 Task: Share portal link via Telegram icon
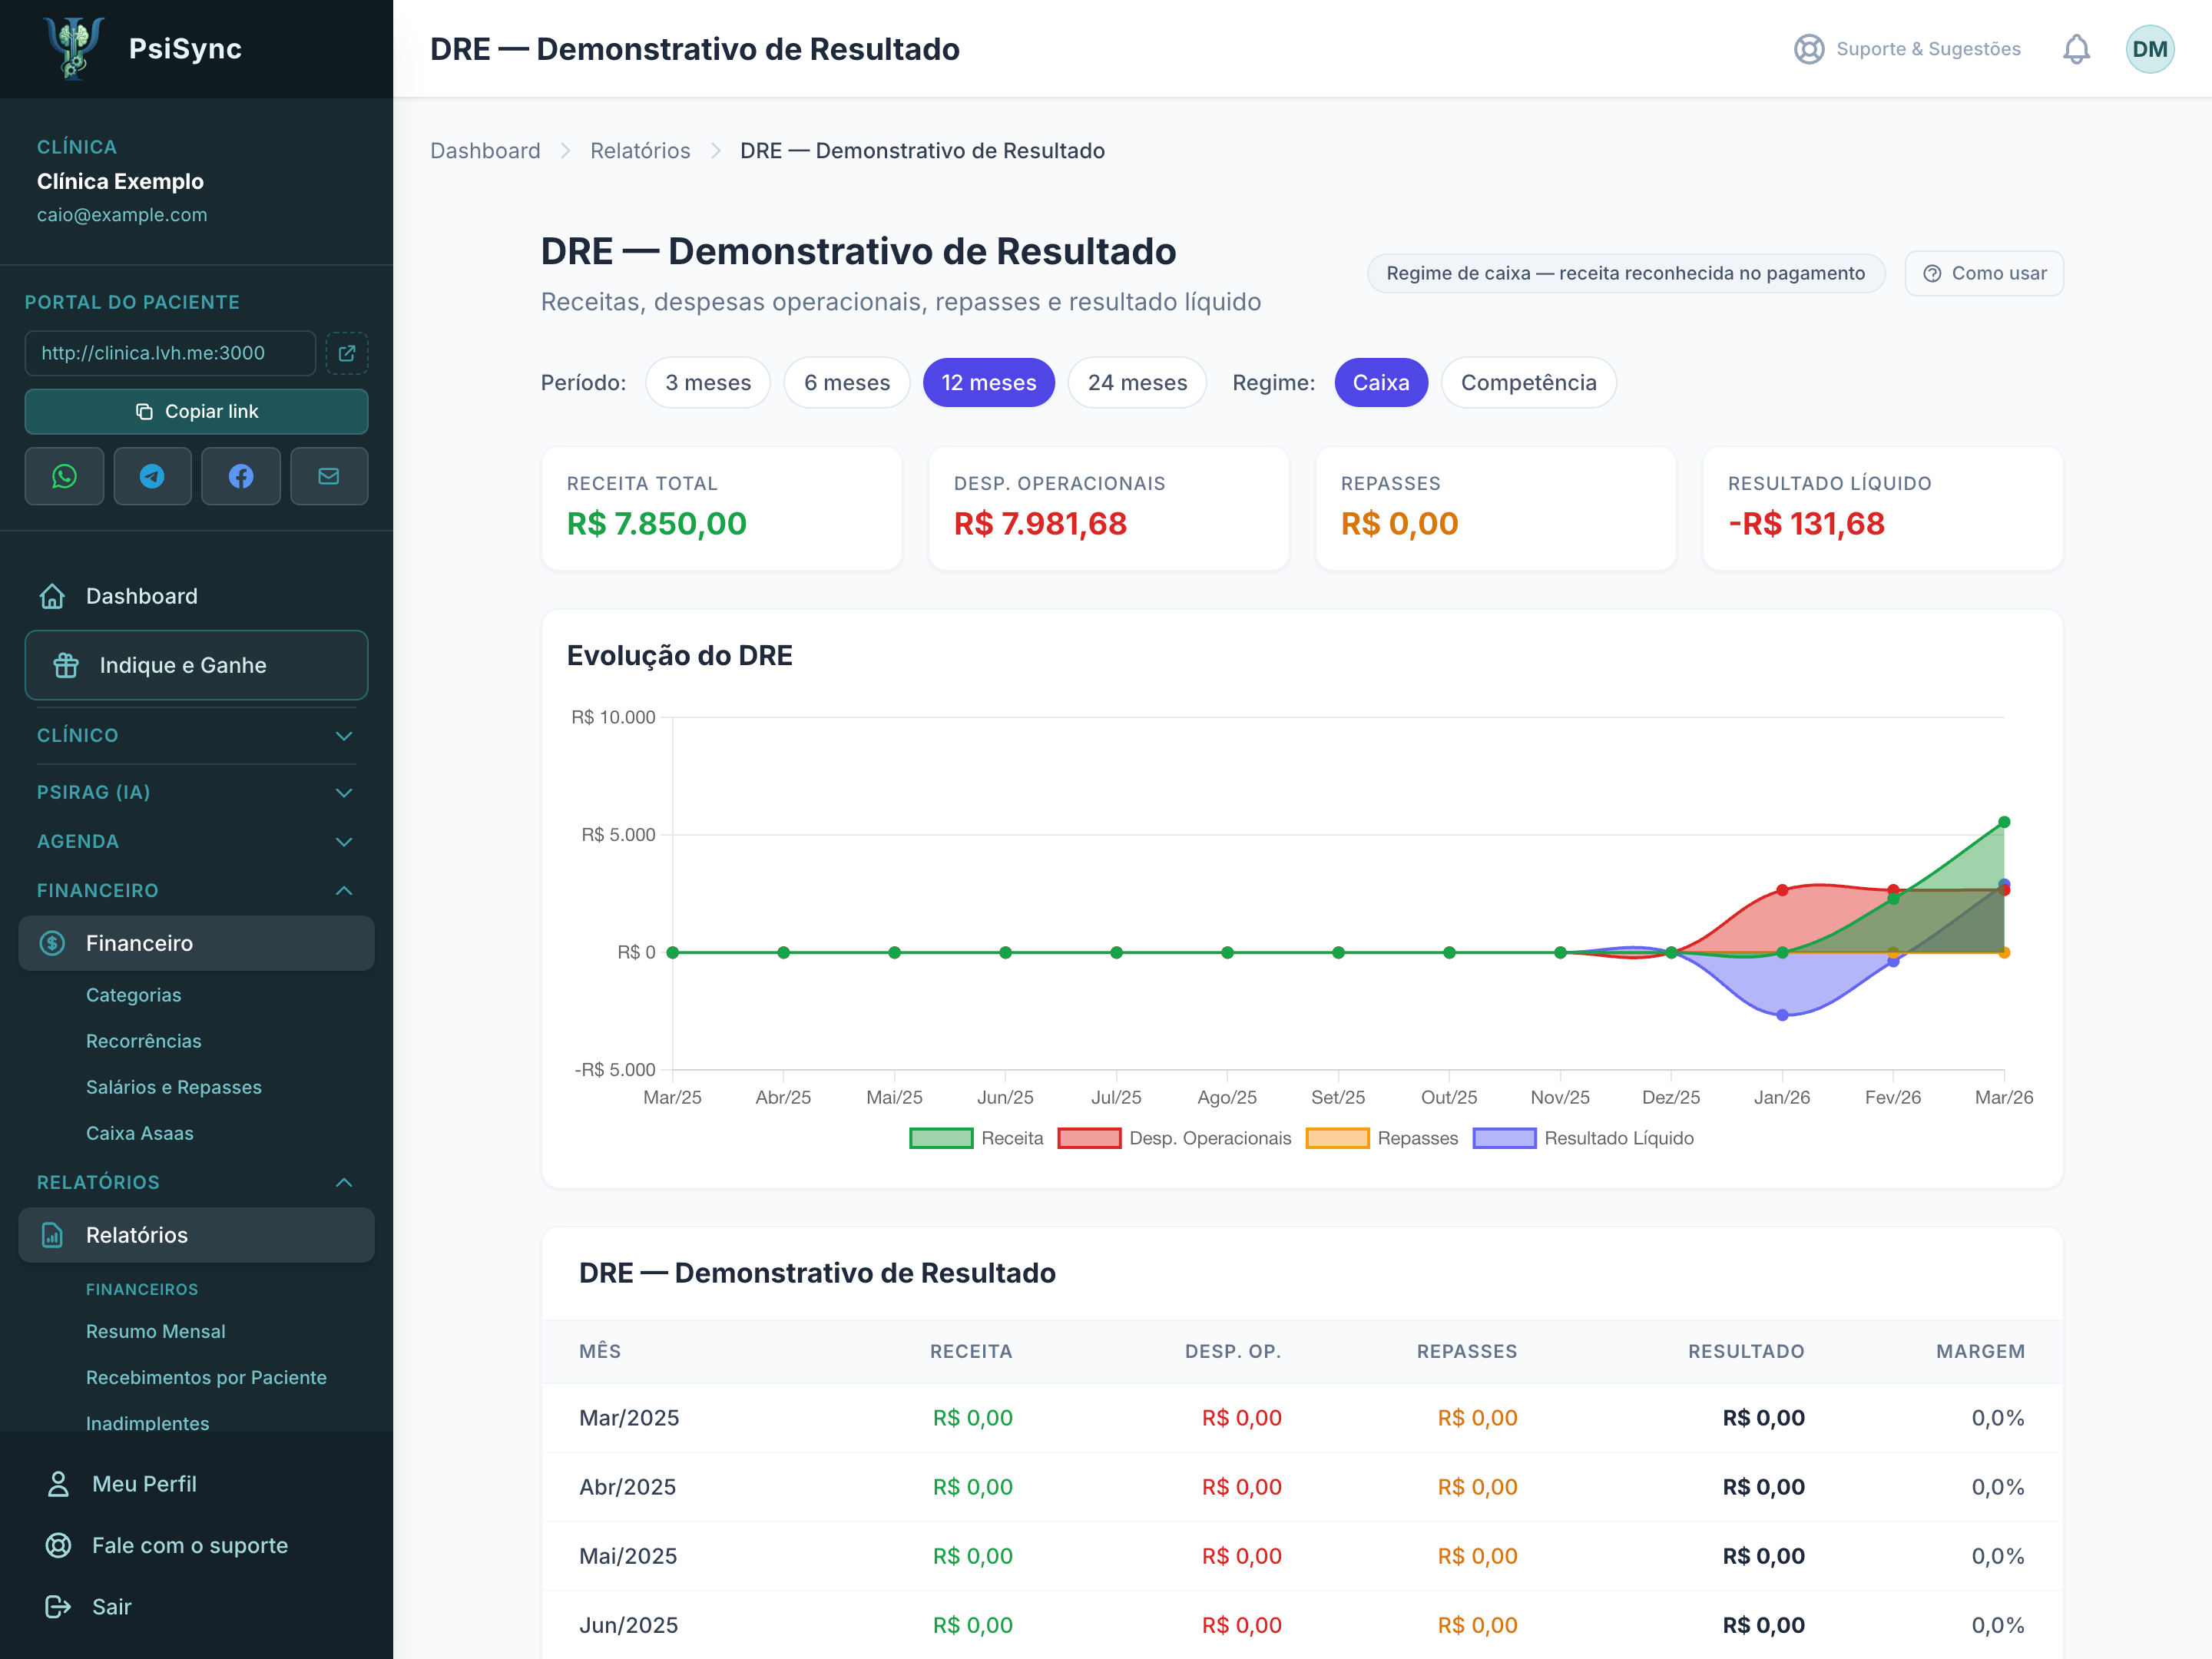tap(152, 476)
